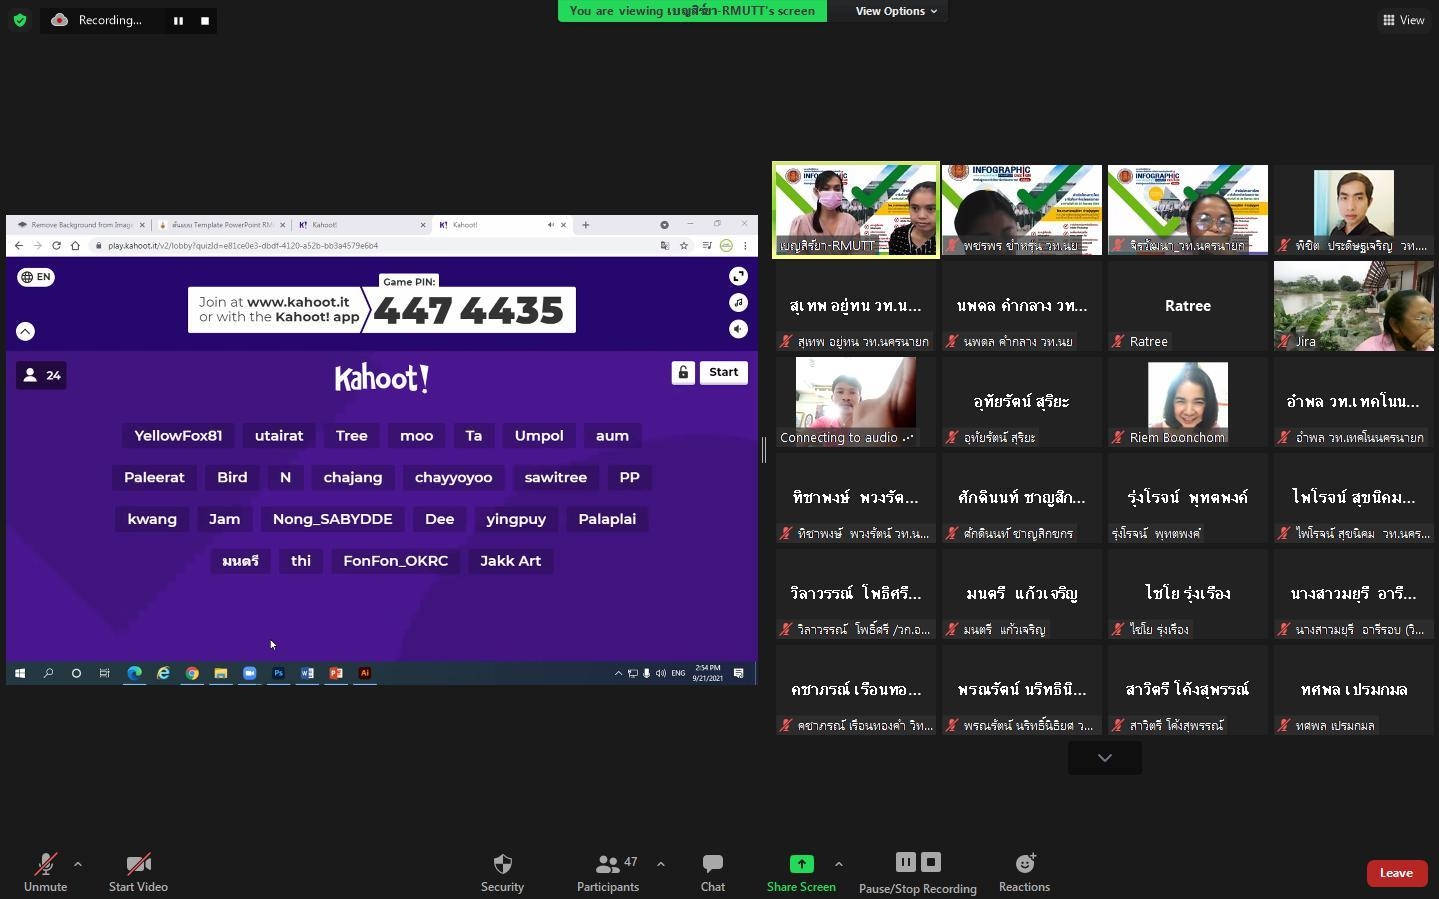Pause recording from top-left Recording indicator
Screen dimensions: 1439x899
178,20
